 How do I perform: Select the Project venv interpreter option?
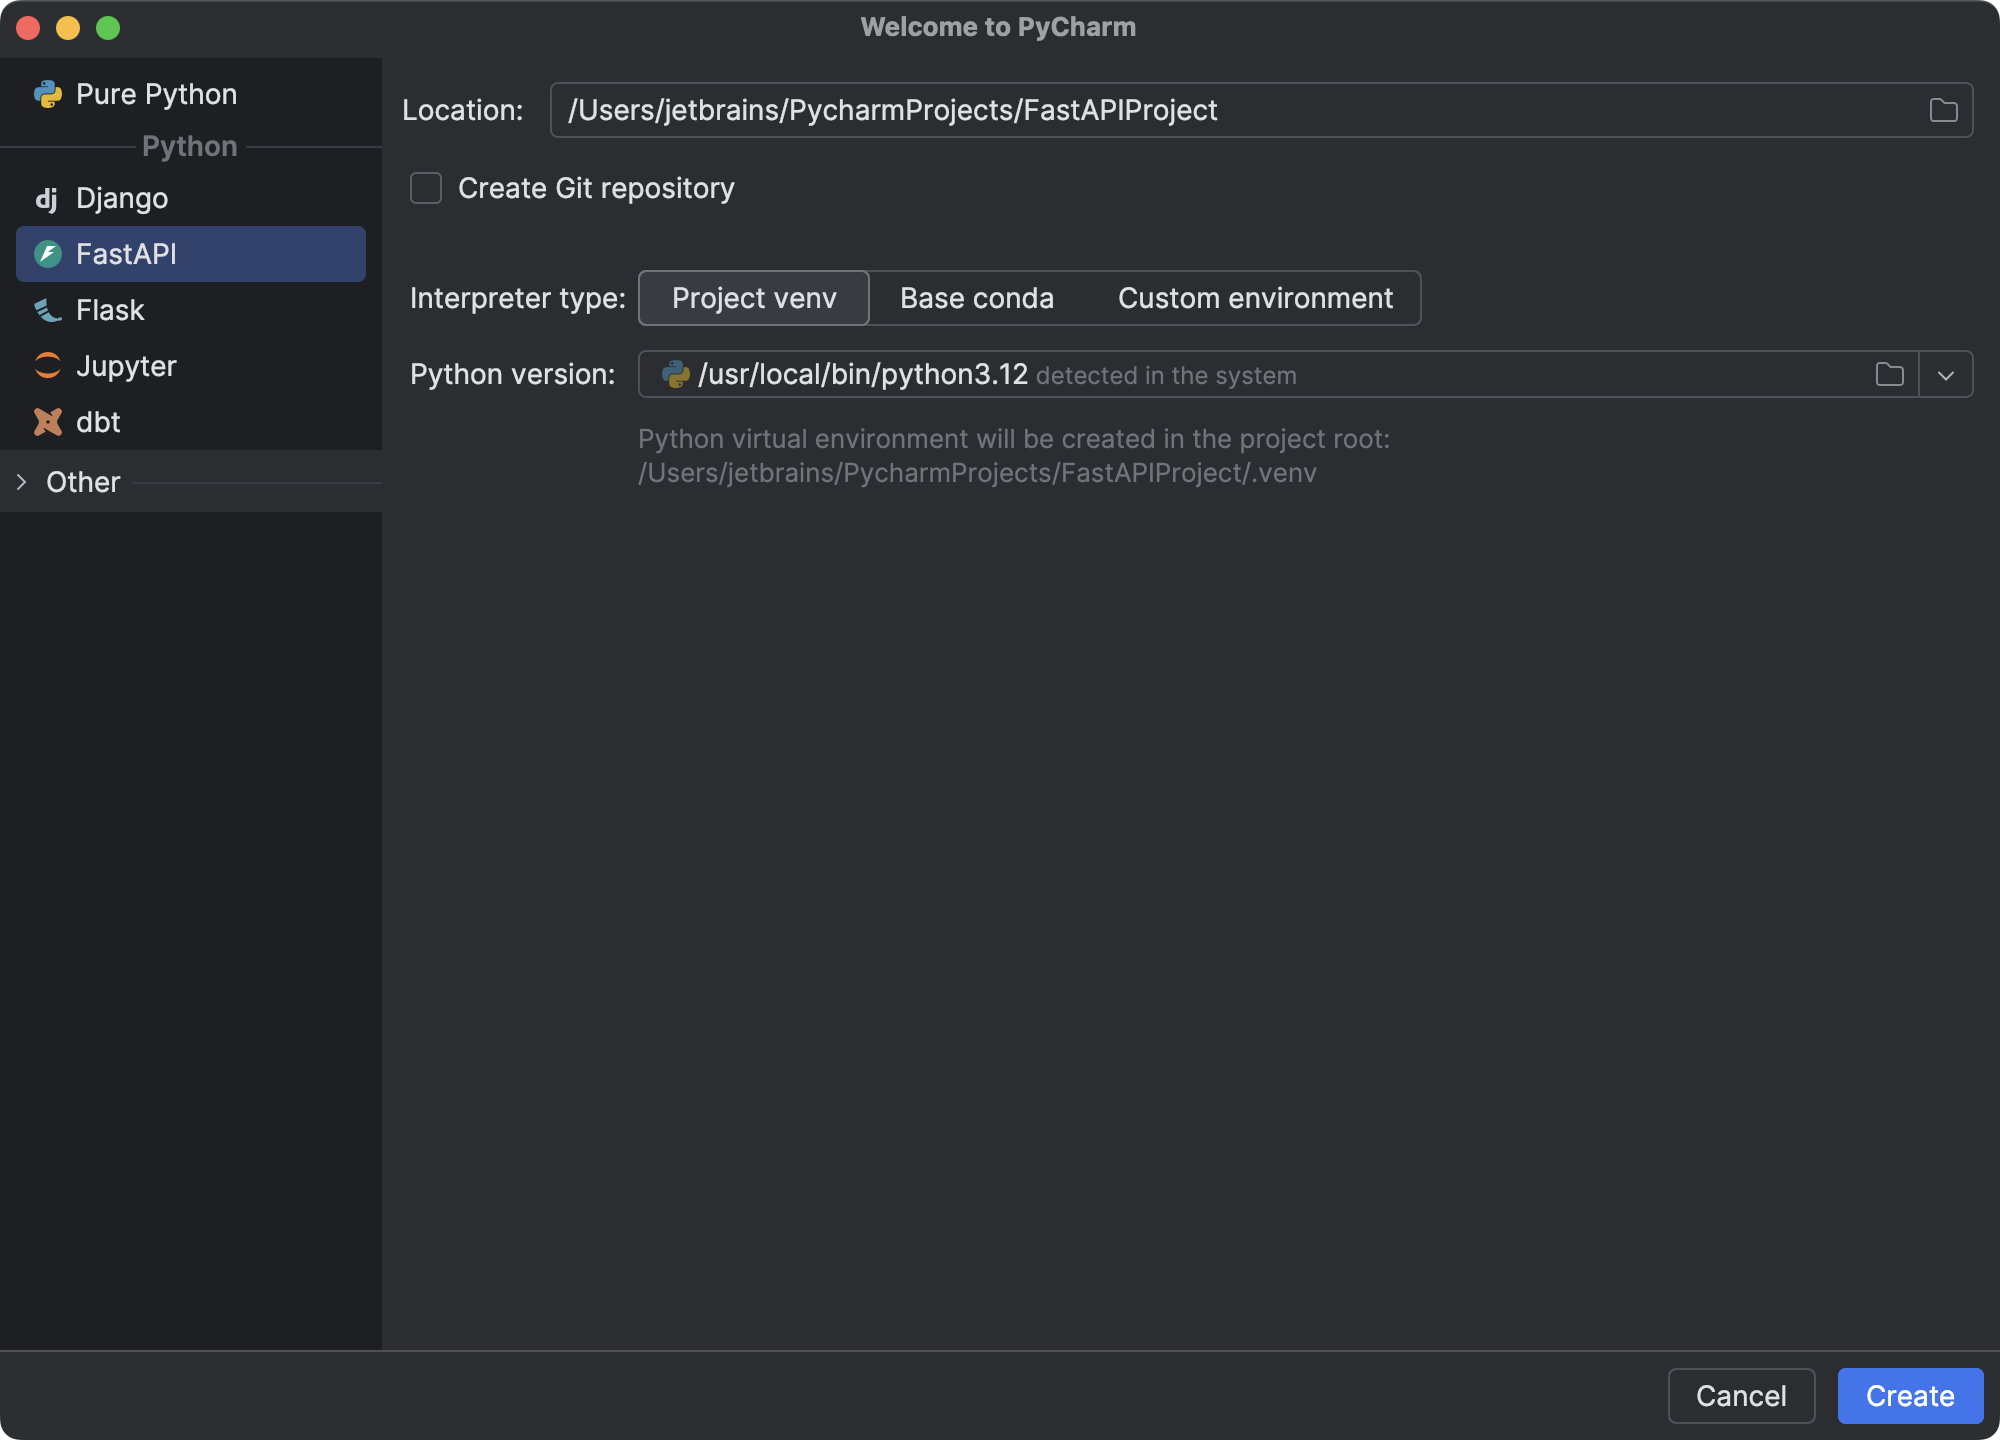click(x=753, y=298)
